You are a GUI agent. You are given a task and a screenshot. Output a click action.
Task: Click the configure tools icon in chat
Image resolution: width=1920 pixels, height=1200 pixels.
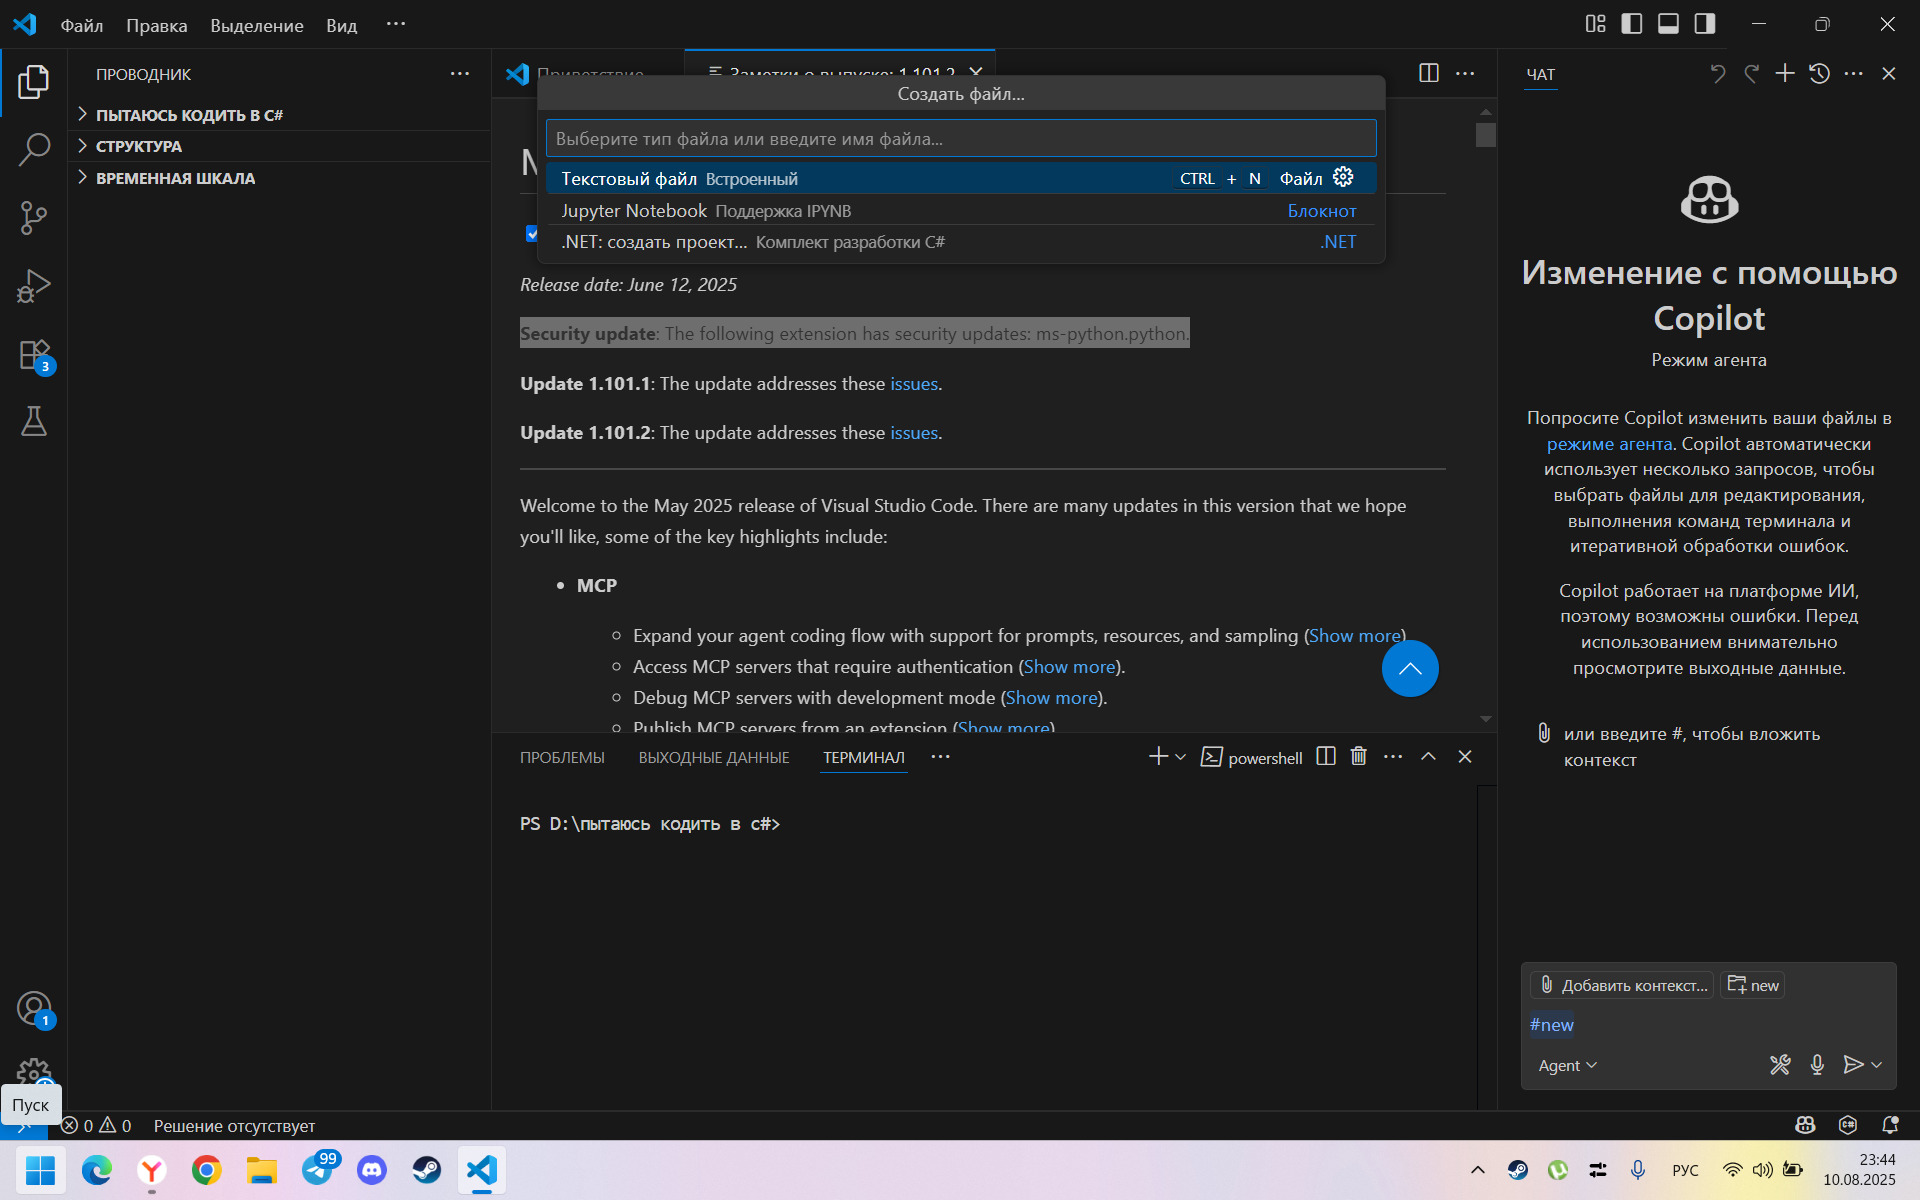1780,1065
